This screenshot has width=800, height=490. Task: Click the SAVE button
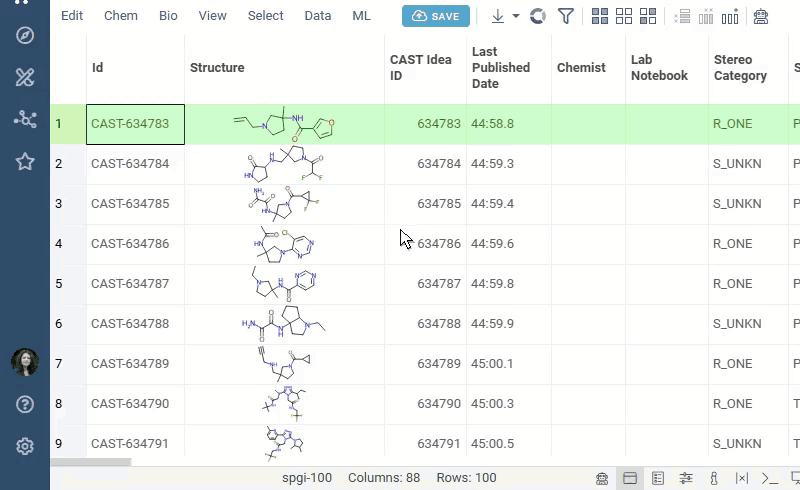pyautogui.click(x=436, y=16)
